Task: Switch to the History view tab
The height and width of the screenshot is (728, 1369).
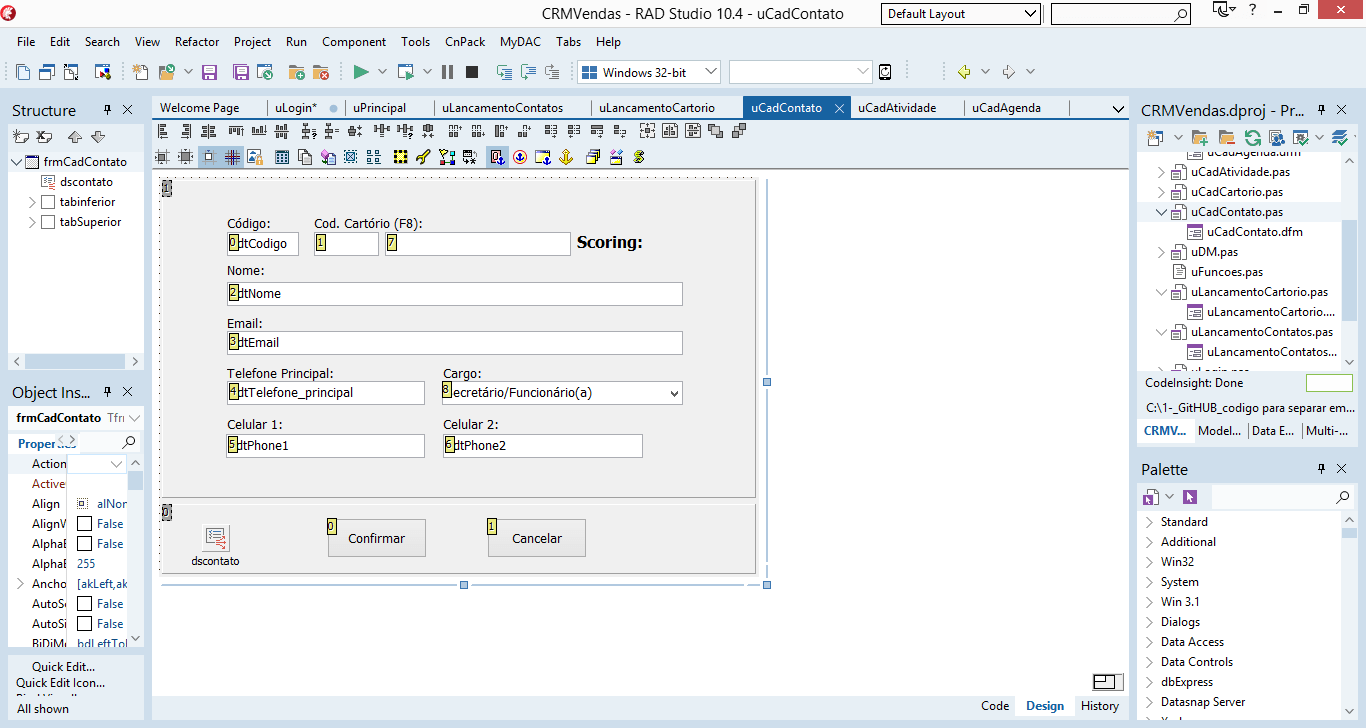Action: pos(1100,706)
